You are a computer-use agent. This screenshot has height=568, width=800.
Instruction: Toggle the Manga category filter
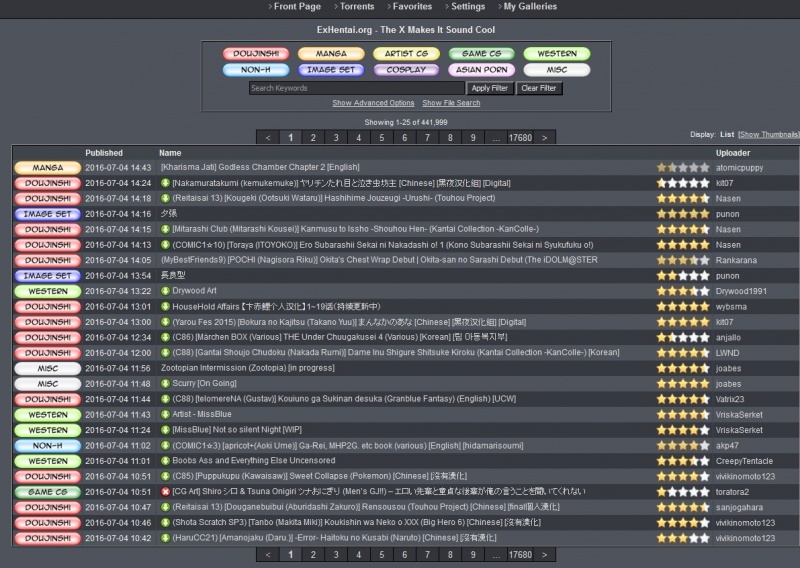tap(331, 54)
